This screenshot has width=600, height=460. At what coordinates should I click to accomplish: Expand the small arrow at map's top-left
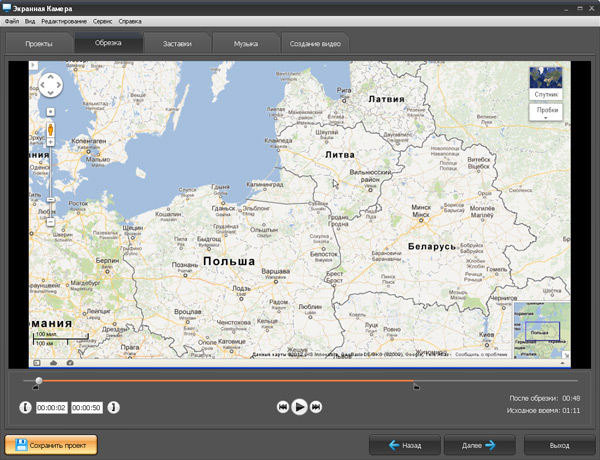(34, 66)
